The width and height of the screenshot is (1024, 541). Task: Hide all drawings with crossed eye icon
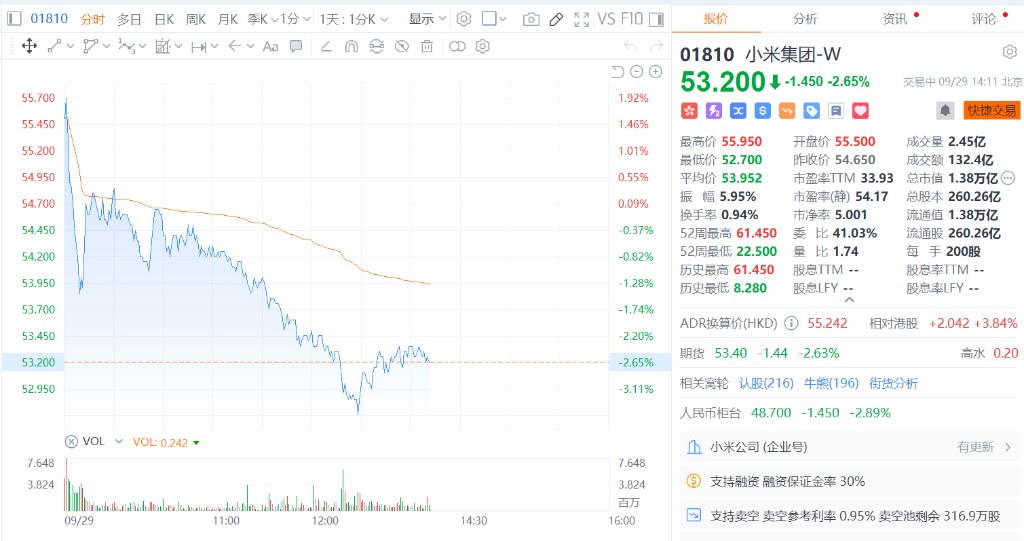402,46
